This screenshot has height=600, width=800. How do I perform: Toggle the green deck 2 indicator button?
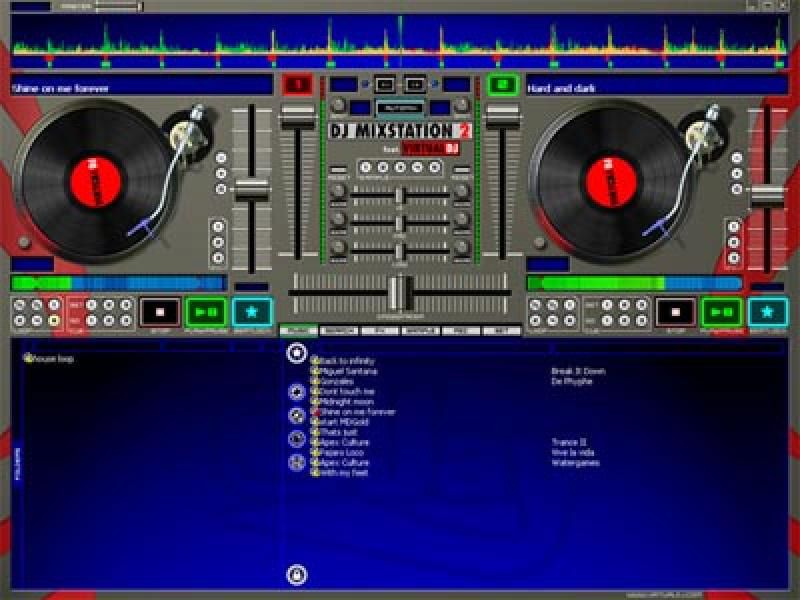pyautogui.click(x=501, y=85)
